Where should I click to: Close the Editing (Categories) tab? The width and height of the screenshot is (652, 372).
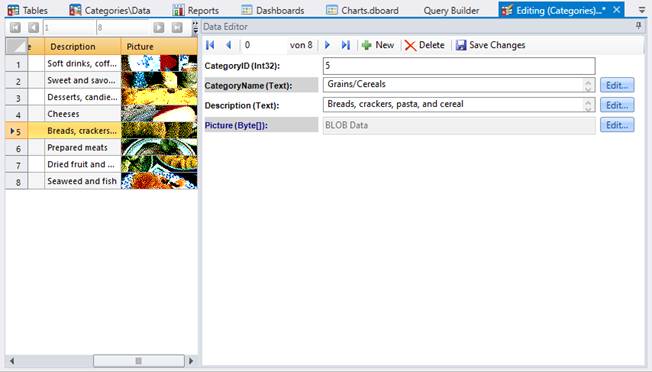tap(617, 10)
